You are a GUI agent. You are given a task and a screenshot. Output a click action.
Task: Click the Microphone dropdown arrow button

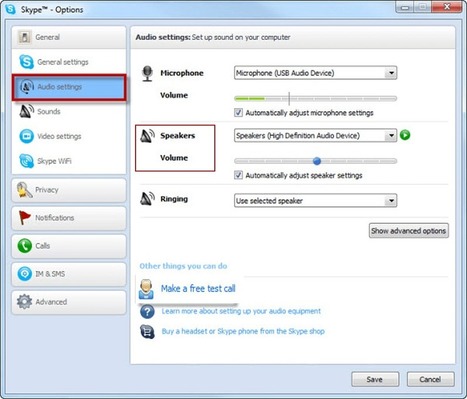coord(391,73)
